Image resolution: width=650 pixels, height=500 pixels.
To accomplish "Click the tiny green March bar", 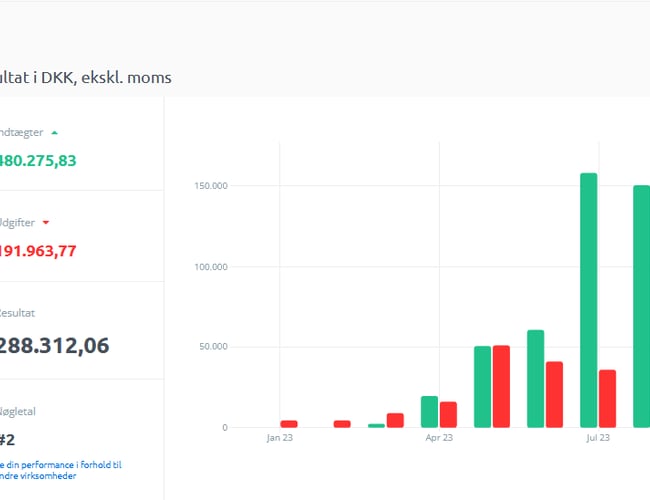I will tap(376, 426).
